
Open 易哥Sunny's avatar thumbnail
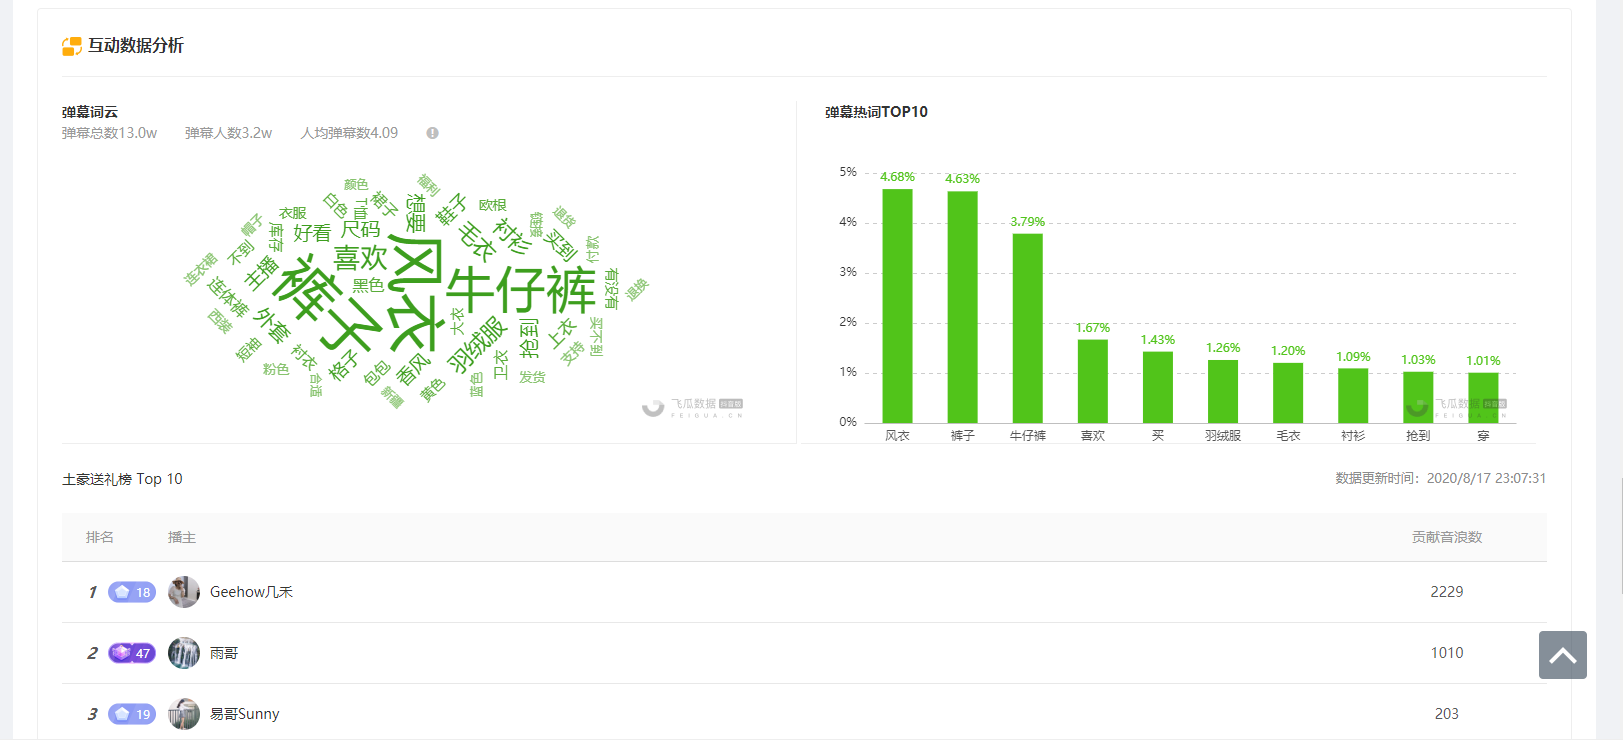point(184,714)
